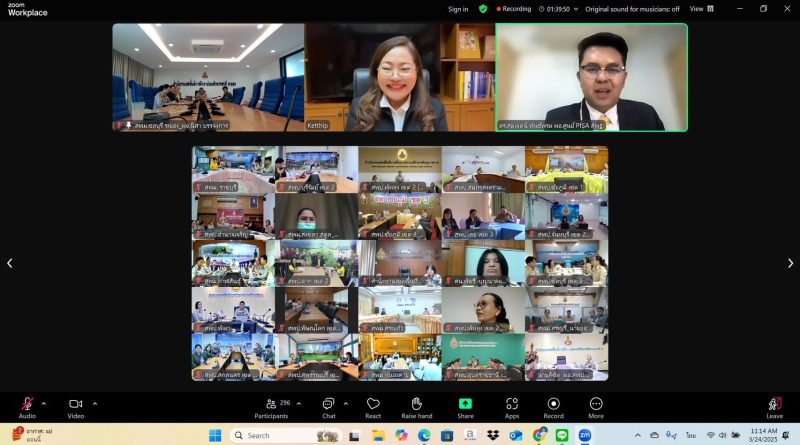Screen dimensions: 800x445
Task: Expand the meeting timer dropdown arrow
Action: pos(575,9)
